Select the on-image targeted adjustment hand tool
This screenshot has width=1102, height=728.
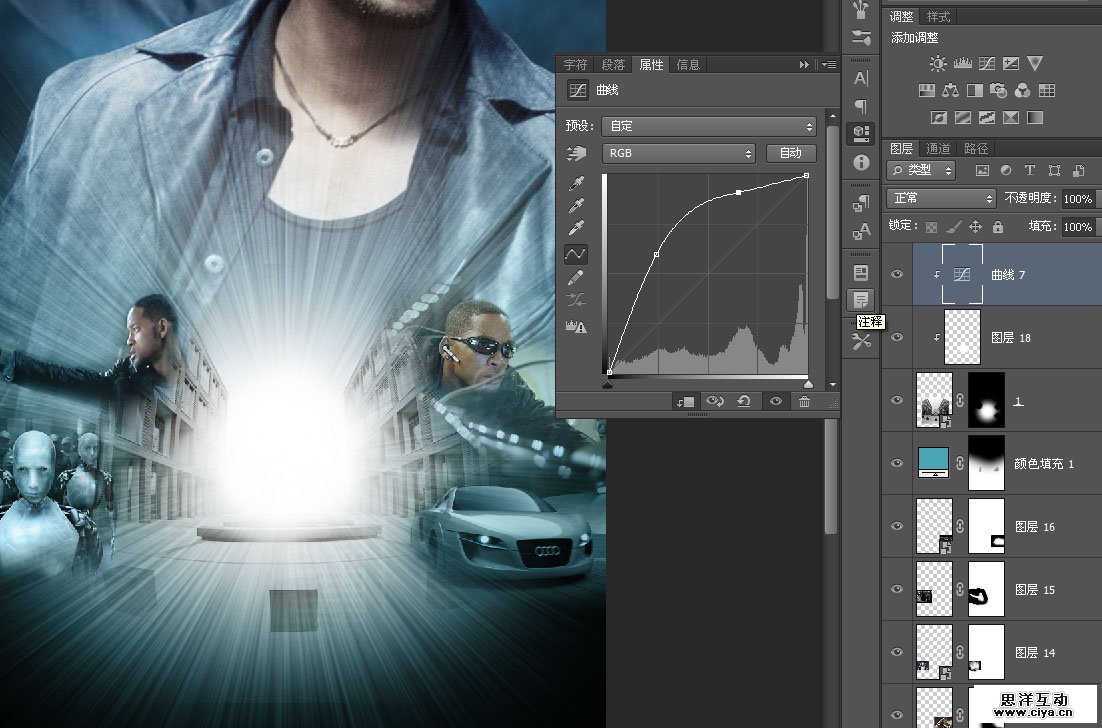(576, 153)
